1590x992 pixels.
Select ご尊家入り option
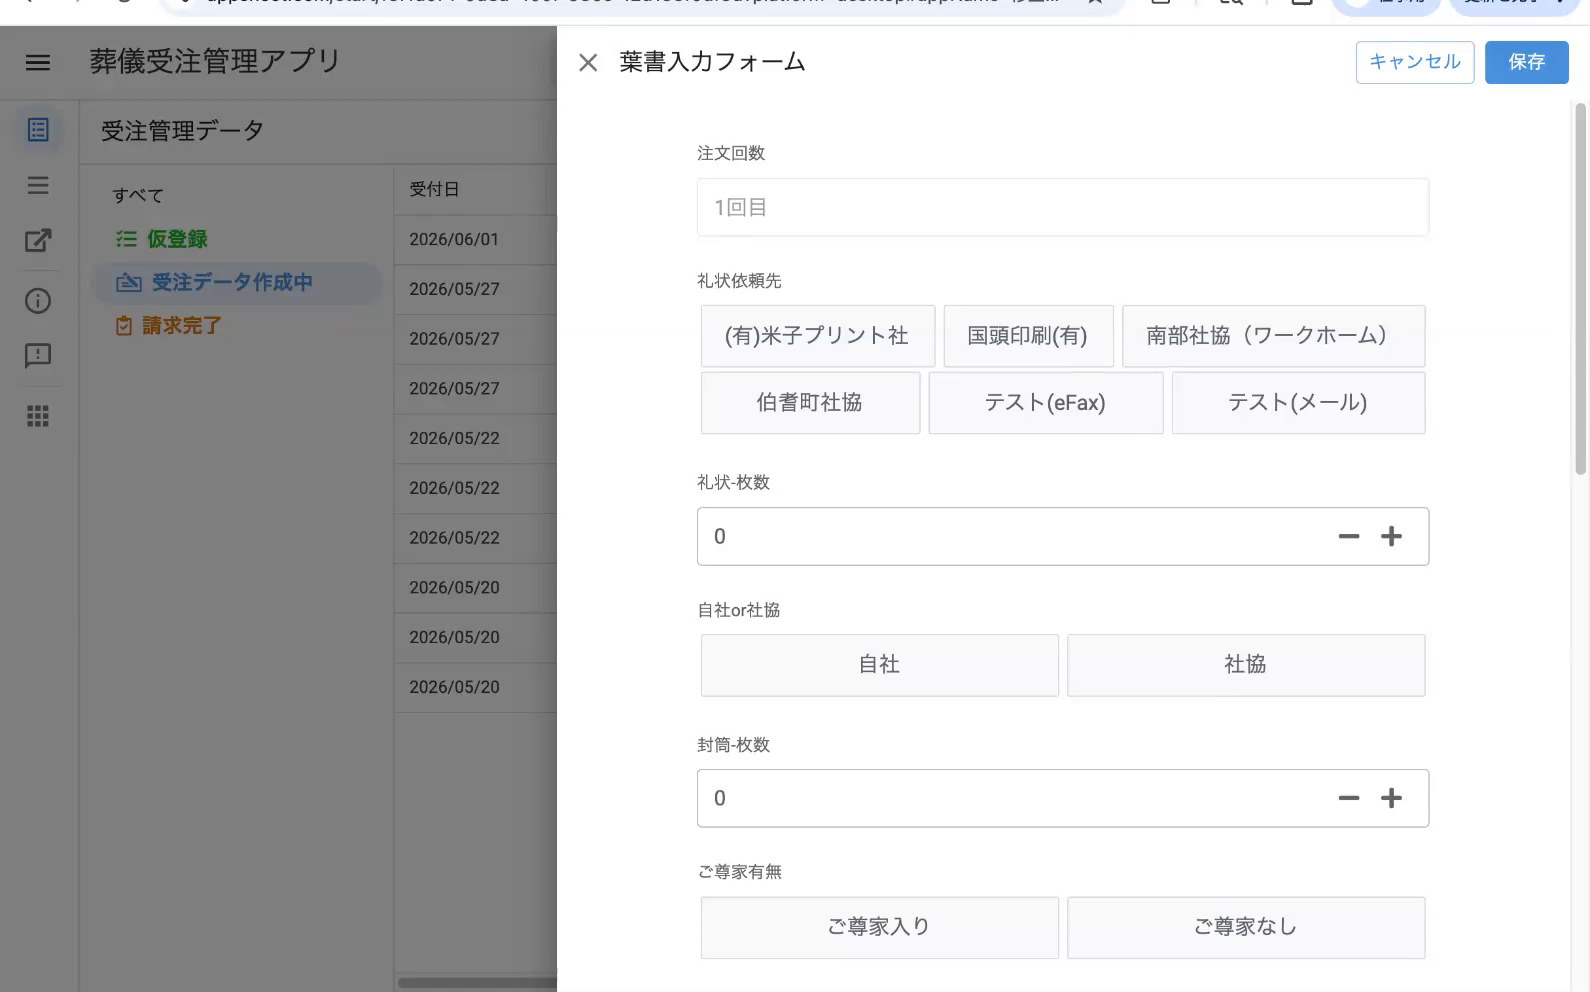pos(879,927)
